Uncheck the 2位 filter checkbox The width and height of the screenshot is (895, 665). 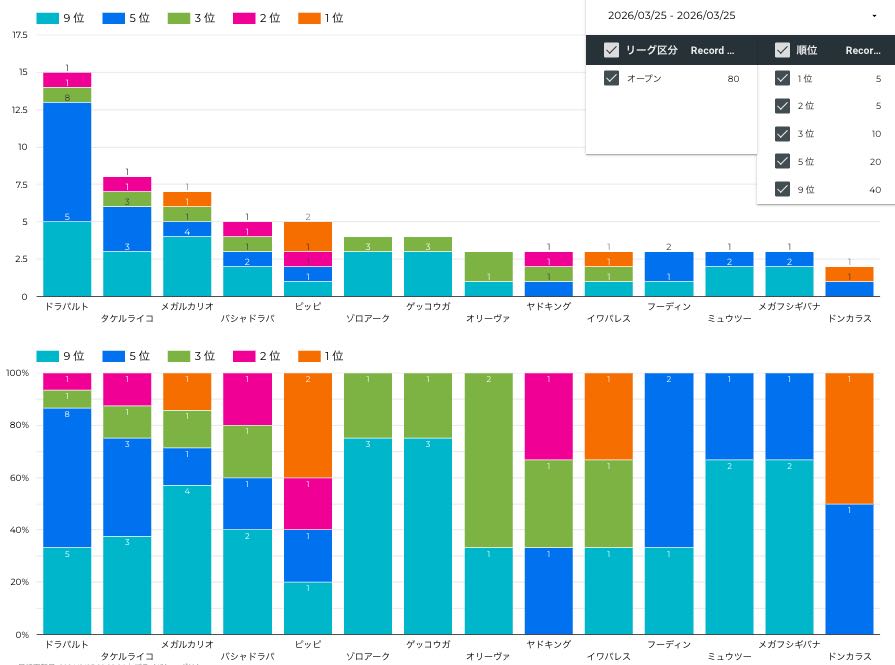coord(782,106)
